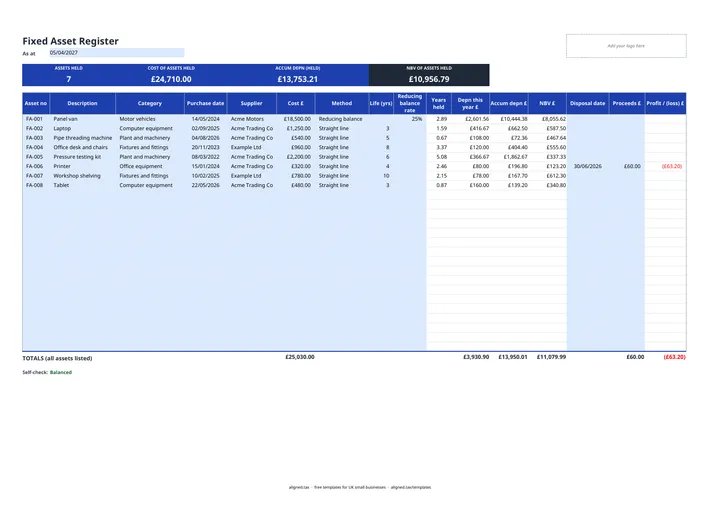Click the Reducing balance rate column header
The width and height of the screenshot is (720, 509).
tap(410, 103)
